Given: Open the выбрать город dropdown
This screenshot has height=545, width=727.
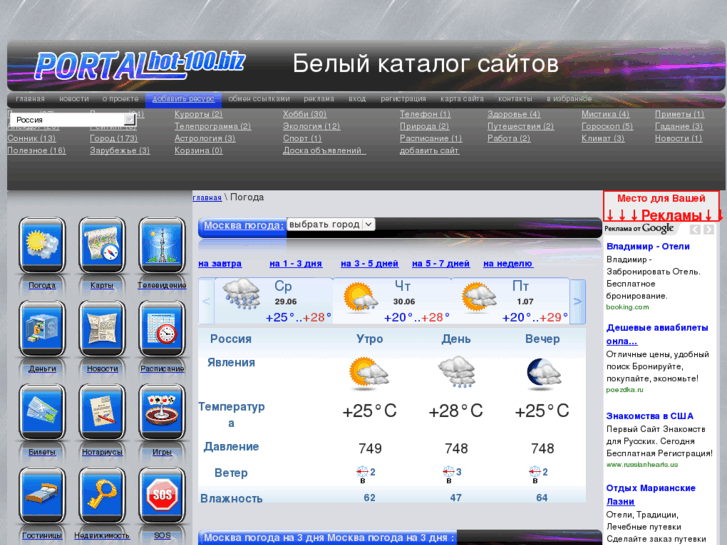Looking at the screenshot, I should pyautogui.click(x=331, y=224).
